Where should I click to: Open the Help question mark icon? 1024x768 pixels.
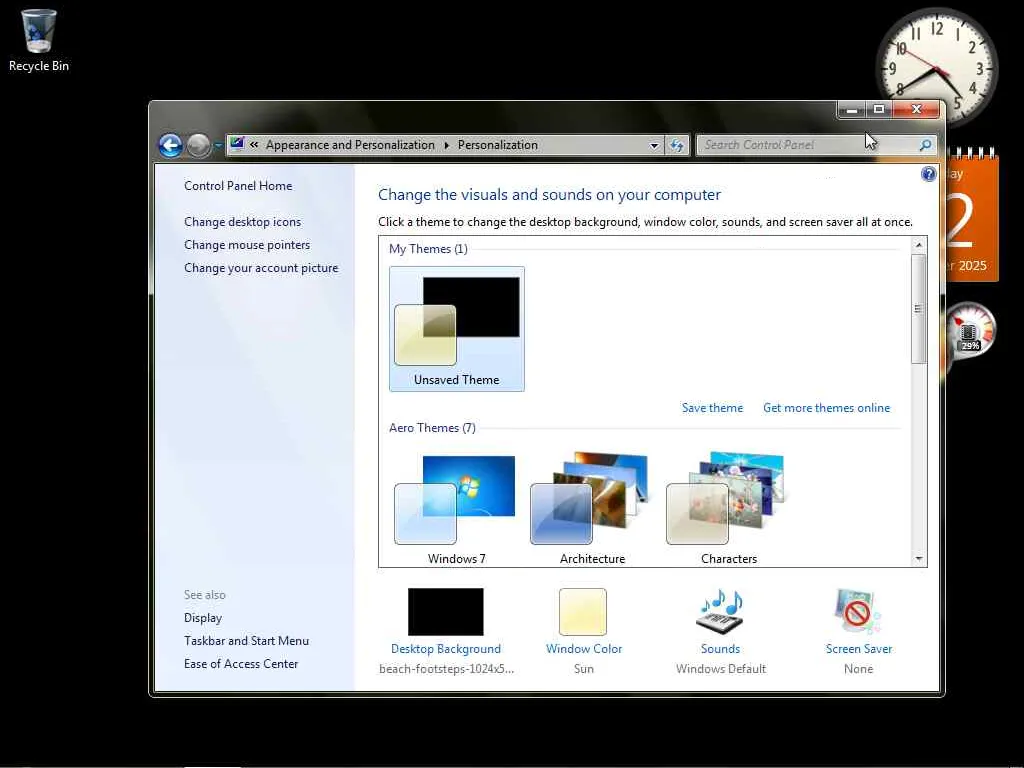[928, 174]
